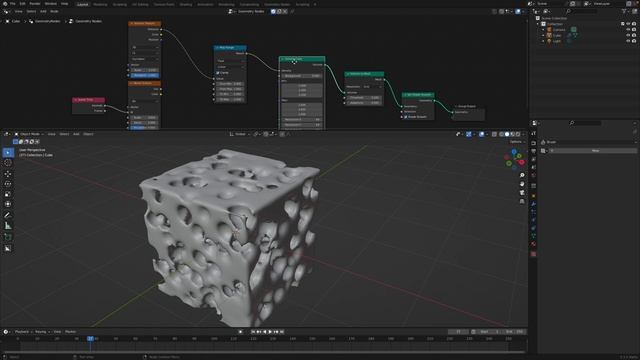The height and width of the screenshot is (360, 640).
Task: Toggle viewport X-ray mode
Action: pos(495,134)
